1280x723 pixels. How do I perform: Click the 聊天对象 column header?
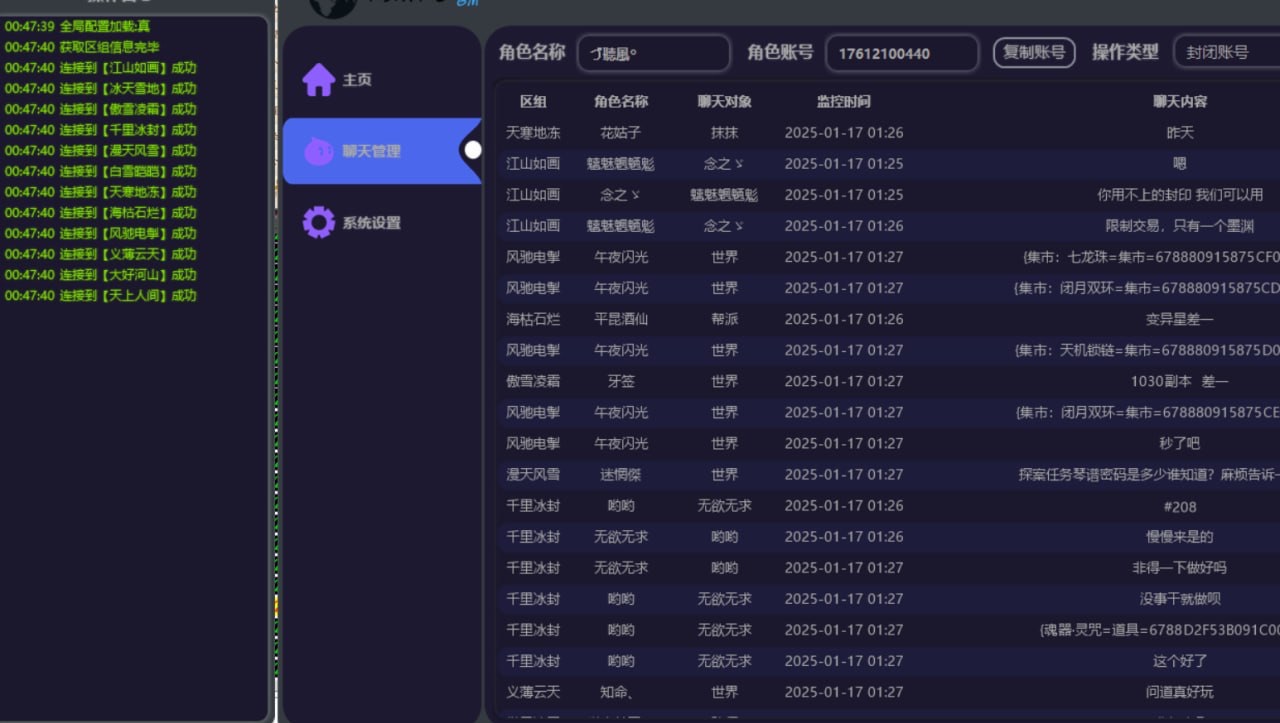coord(725,101)
